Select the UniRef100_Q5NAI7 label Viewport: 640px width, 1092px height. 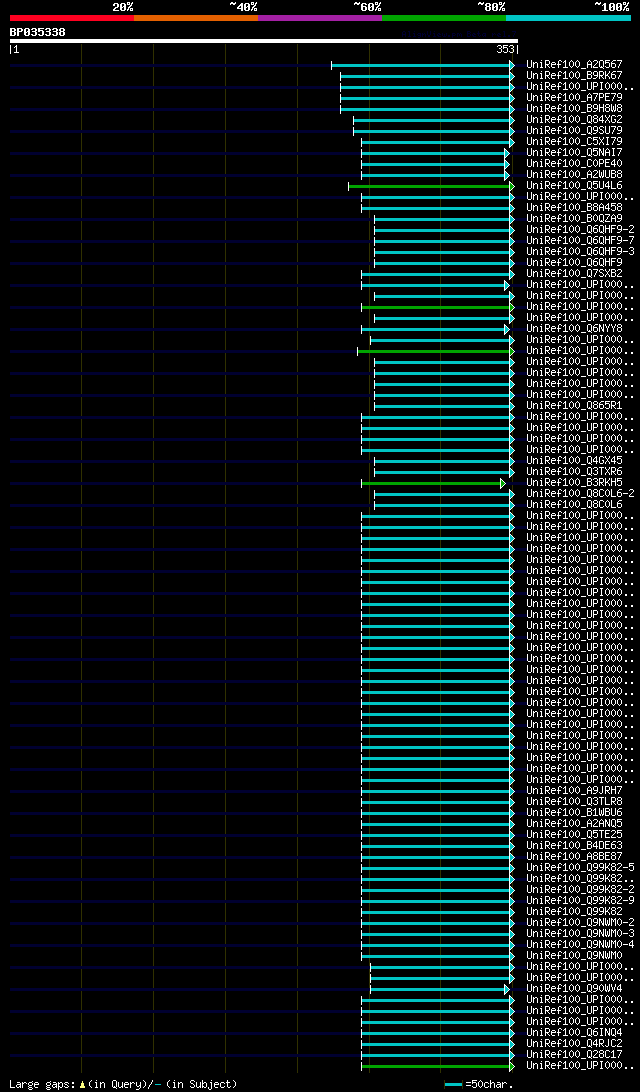[574, 153]
